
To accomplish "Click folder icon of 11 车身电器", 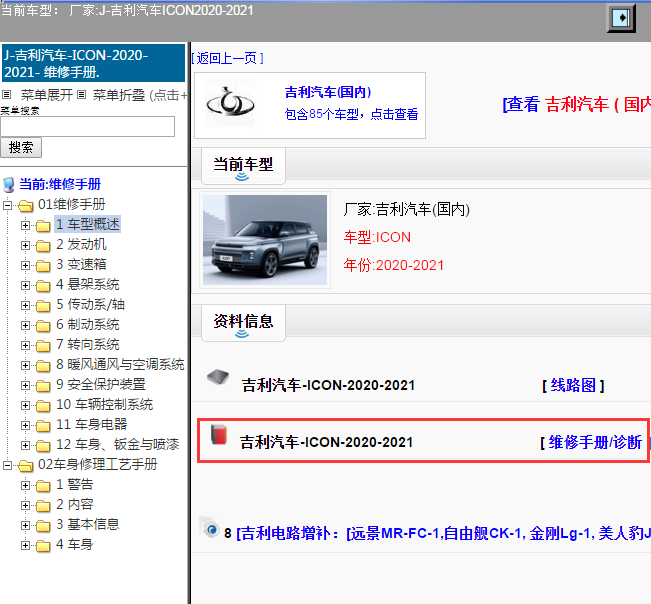I will pos(43,425).
